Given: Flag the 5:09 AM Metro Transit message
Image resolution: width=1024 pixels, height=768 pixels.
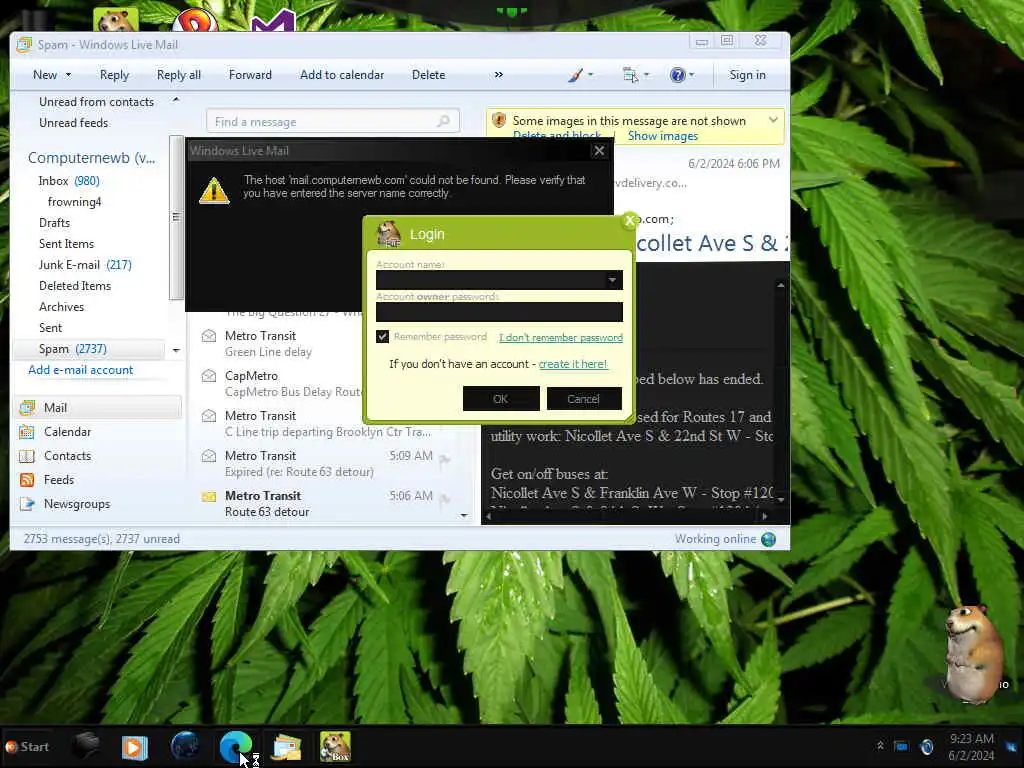Looking at the screenshot, I should [445, 460].
